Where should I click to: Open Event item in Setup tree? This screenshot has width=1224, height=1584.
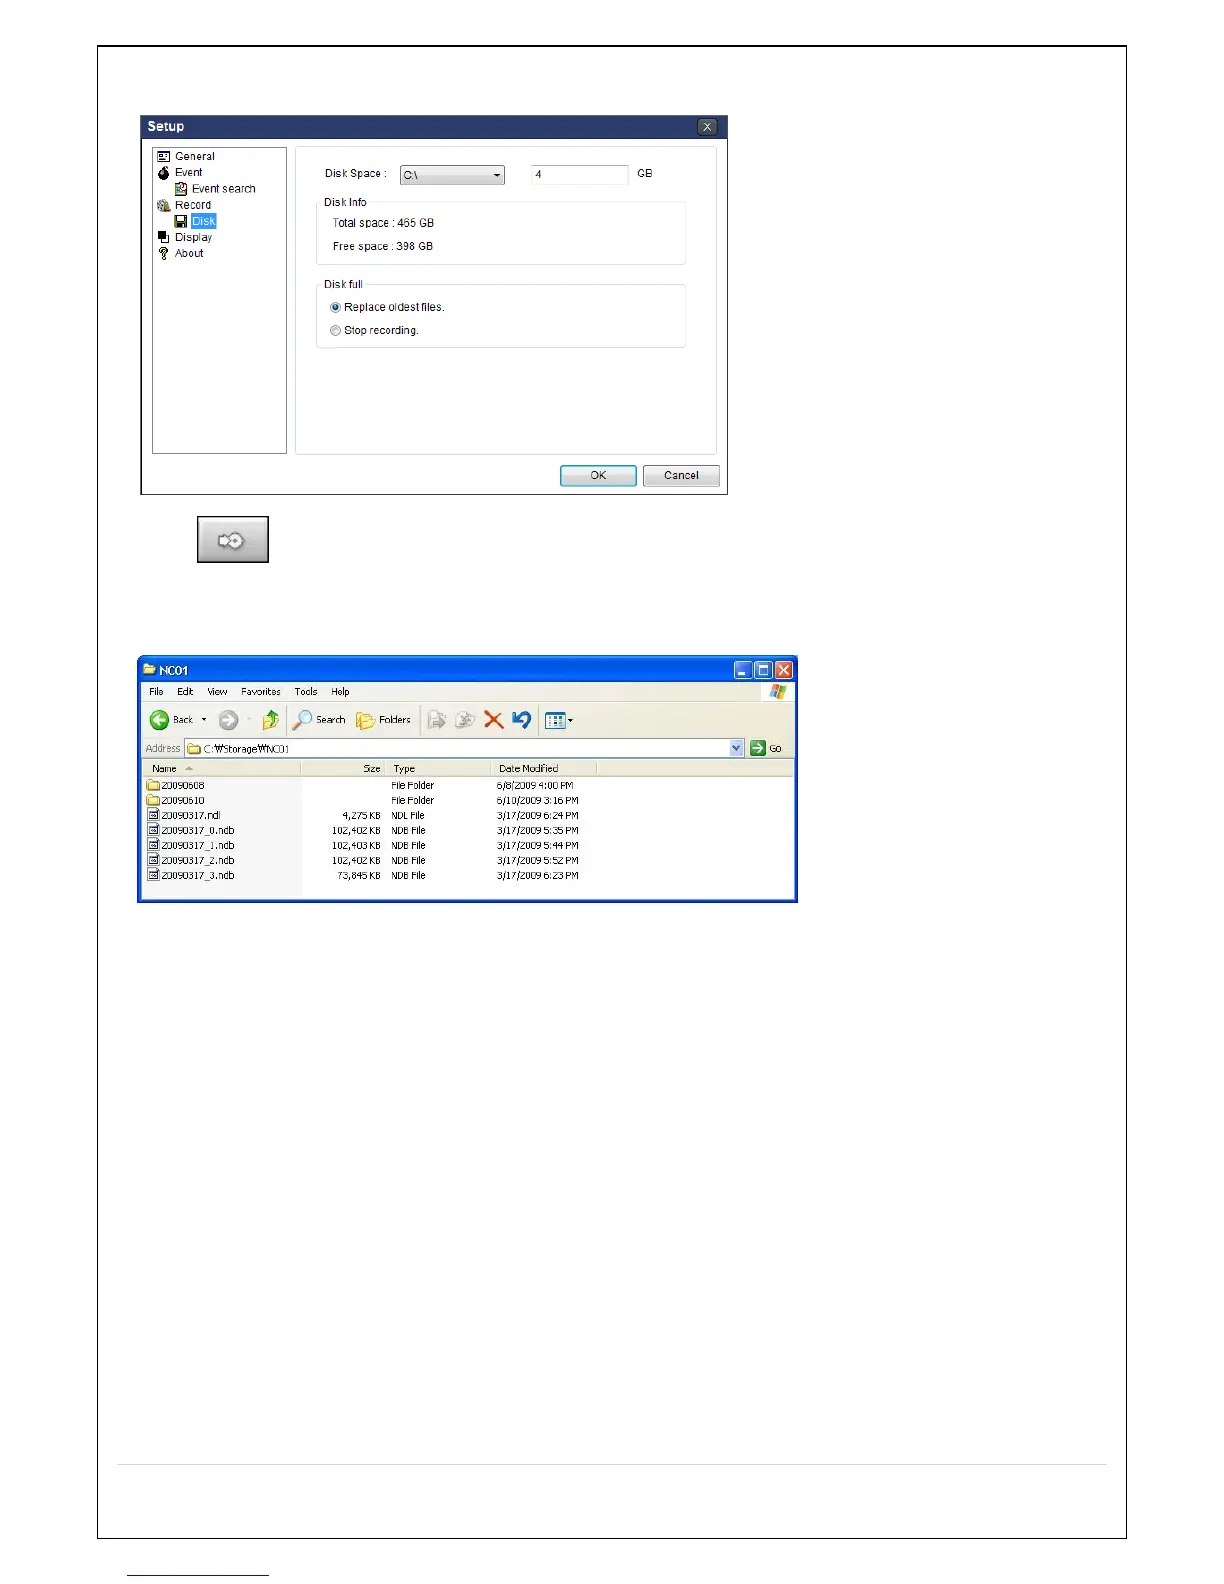[188, 172]
